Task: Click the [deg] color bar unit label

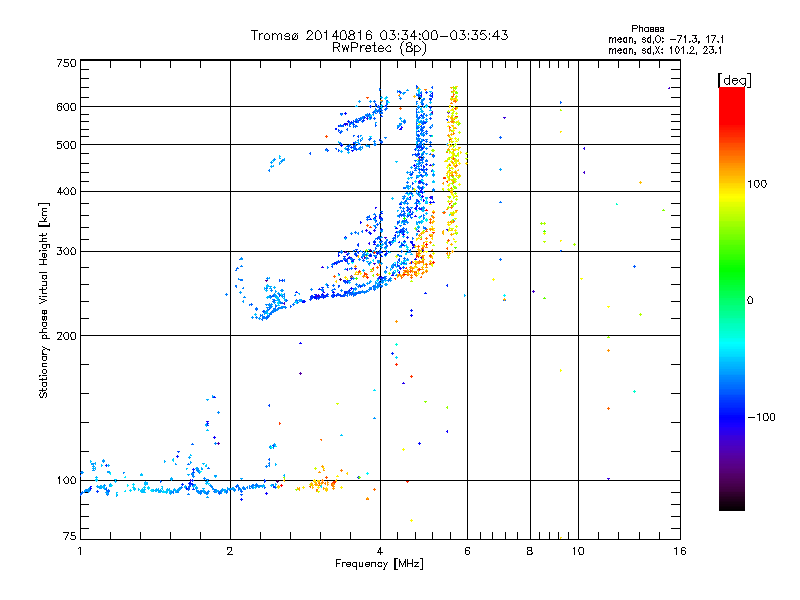Action: click(x=734, y=80)
